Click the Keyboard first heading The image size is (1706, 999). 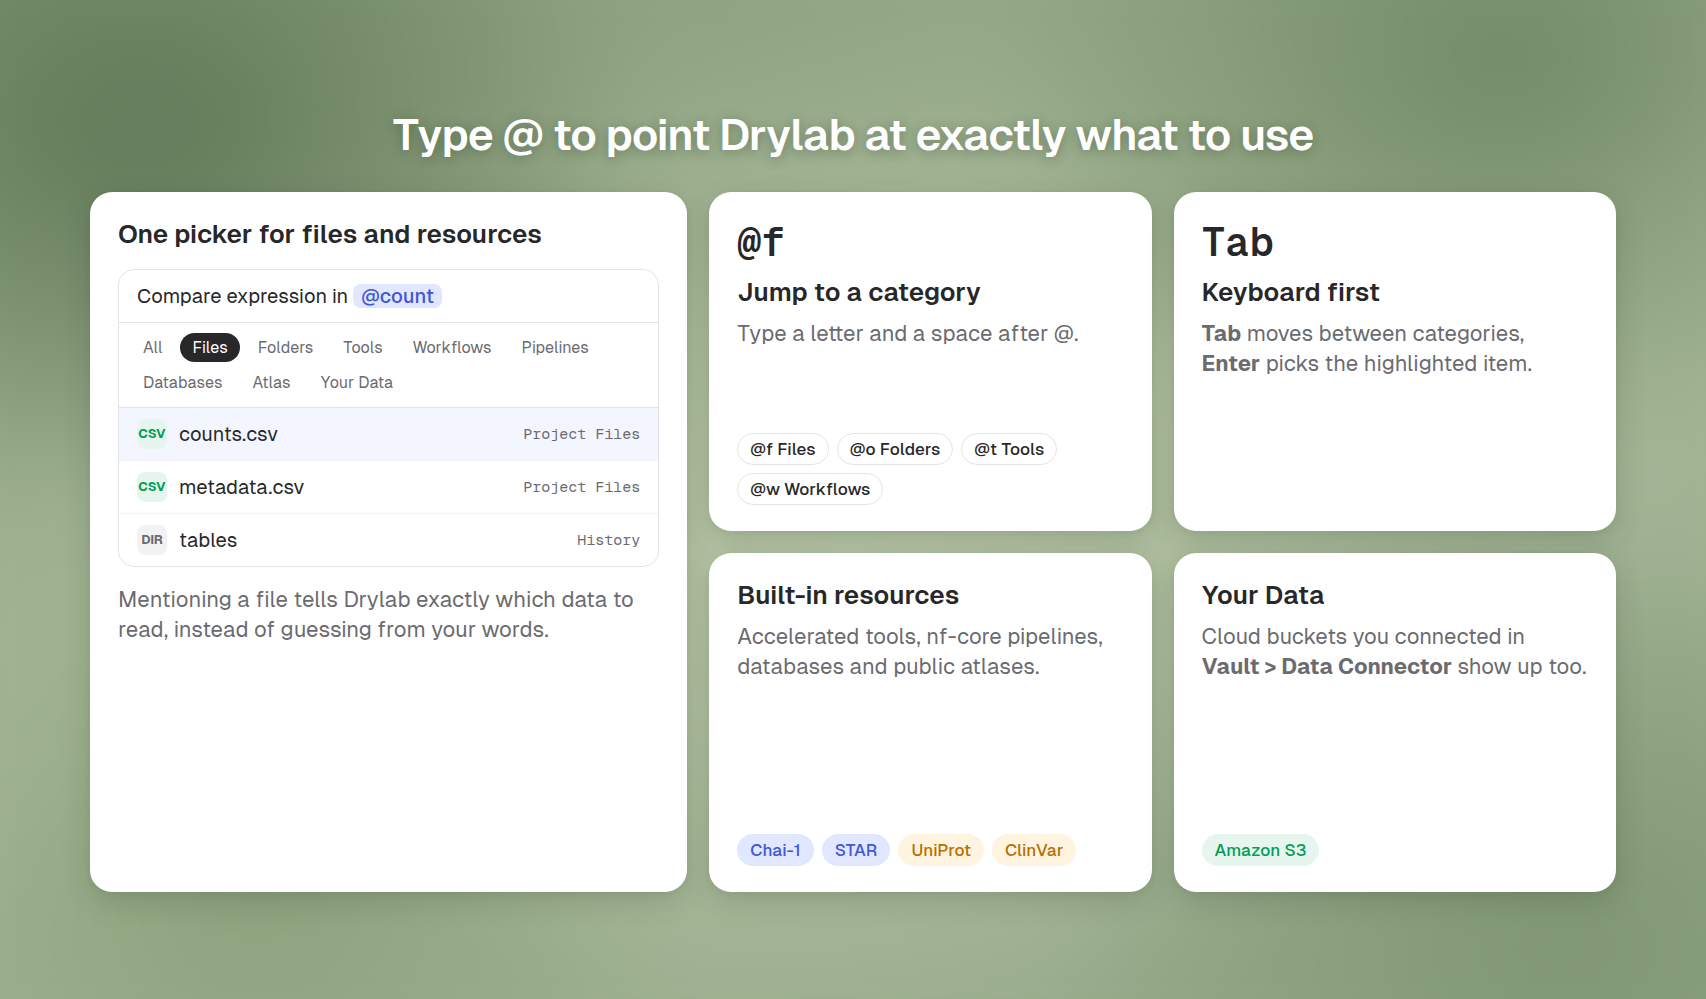1290,292
